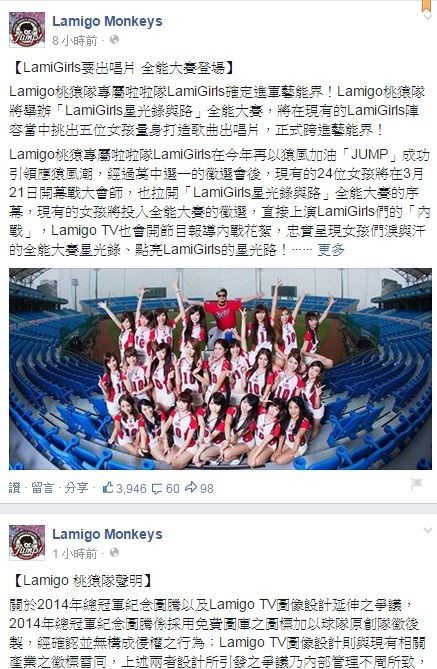Open Lamigo Monkeys page name in first post
The width and height of the screenshot is (437, 669).
[107, 21]
